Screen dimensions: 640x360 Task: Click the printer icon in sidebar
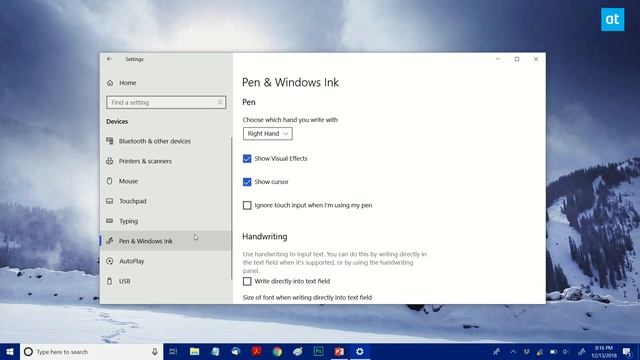pos(110,161)
